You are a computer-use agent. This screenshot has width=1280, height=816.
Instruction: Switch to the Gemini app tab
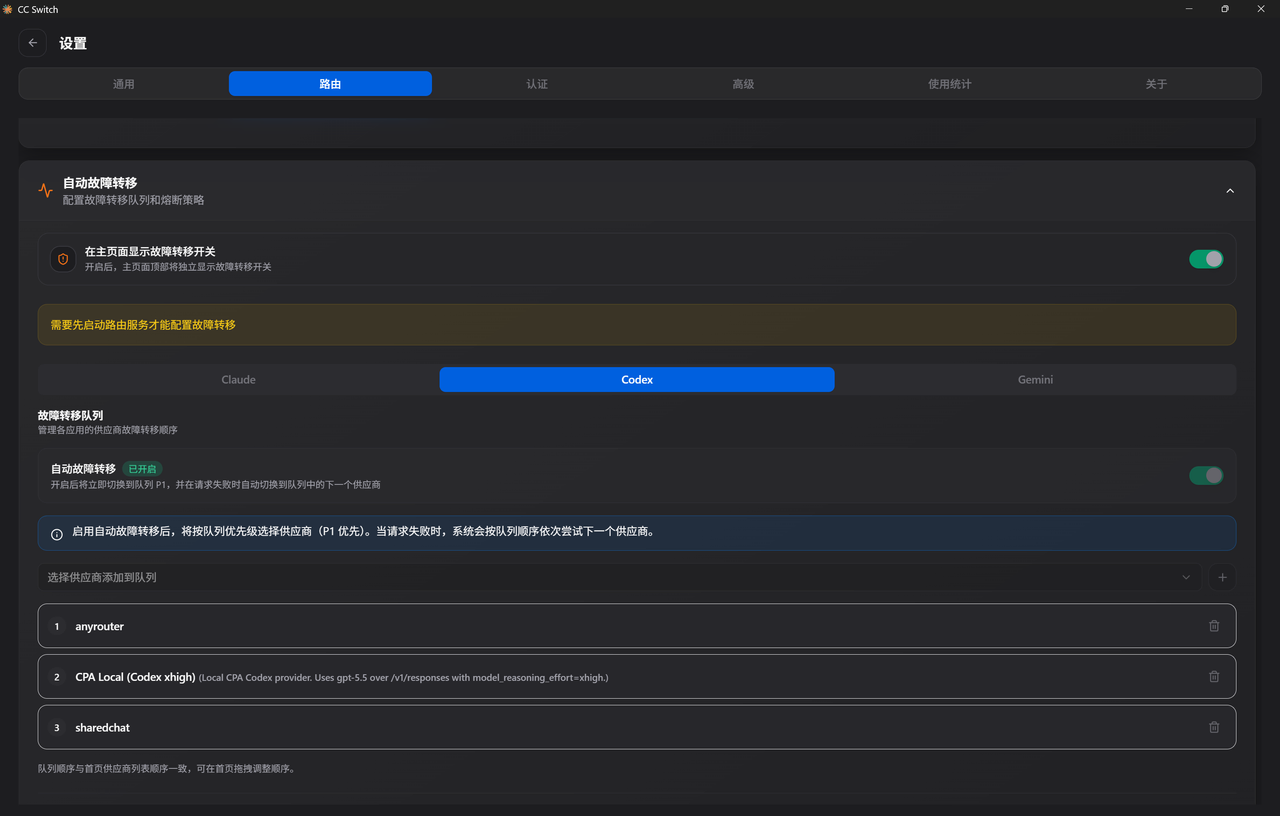(1035, 380)
